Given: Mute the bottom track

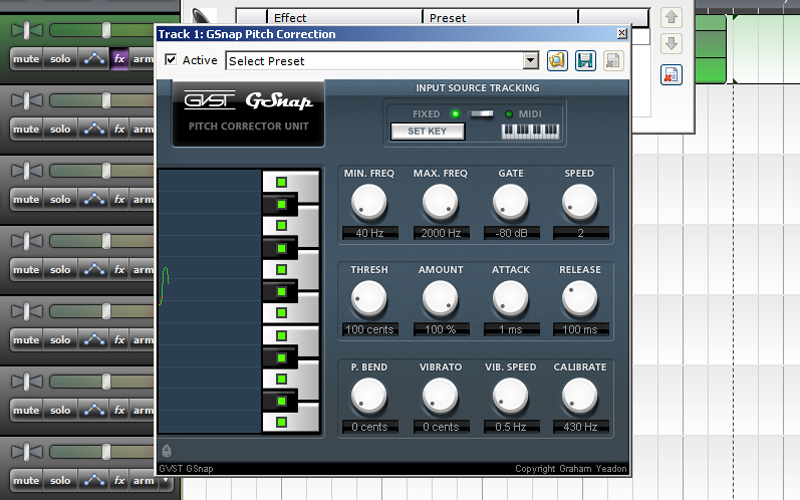Looking at the screenshot, I should (26, 481).
